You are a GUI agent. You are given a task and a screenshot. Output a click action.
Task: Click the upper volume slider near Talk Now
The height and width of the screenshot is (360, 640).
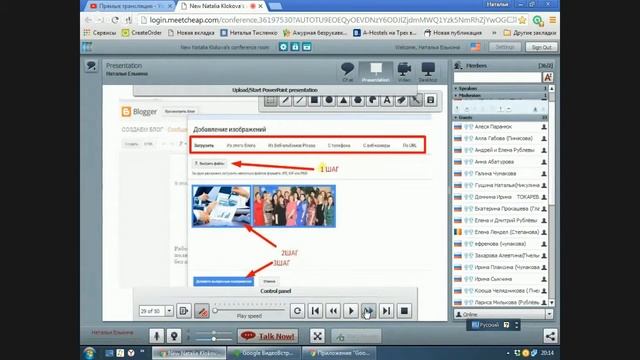click(213, 333)
